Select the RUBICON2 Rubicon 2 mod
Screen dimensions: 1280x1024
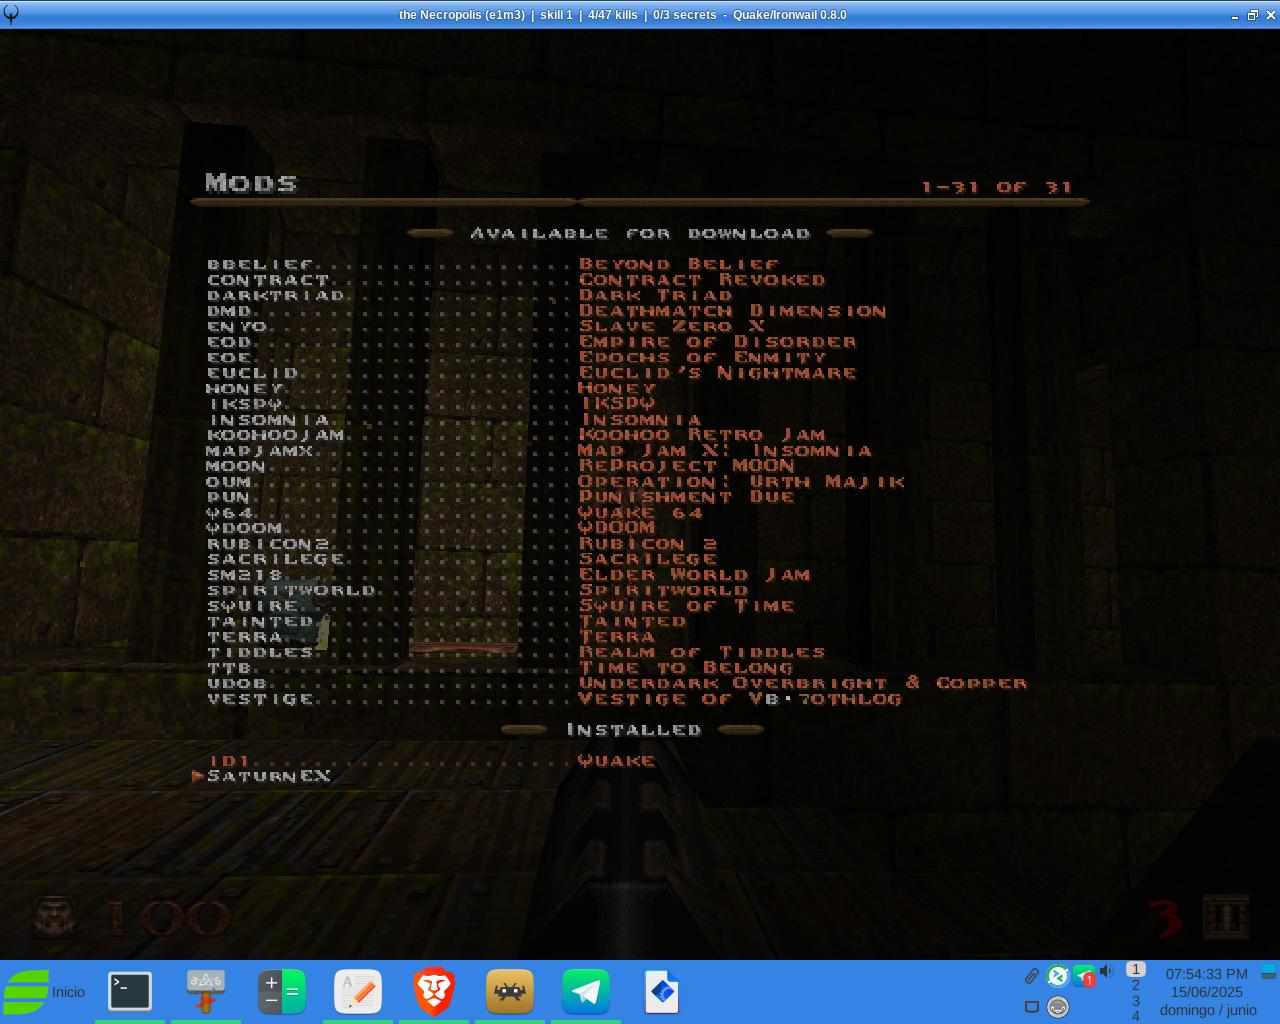click(x=462, y=544)
